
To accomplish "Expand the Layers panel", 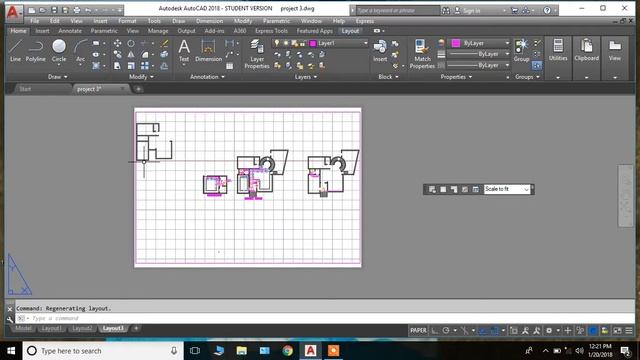I will click(306, 77).
